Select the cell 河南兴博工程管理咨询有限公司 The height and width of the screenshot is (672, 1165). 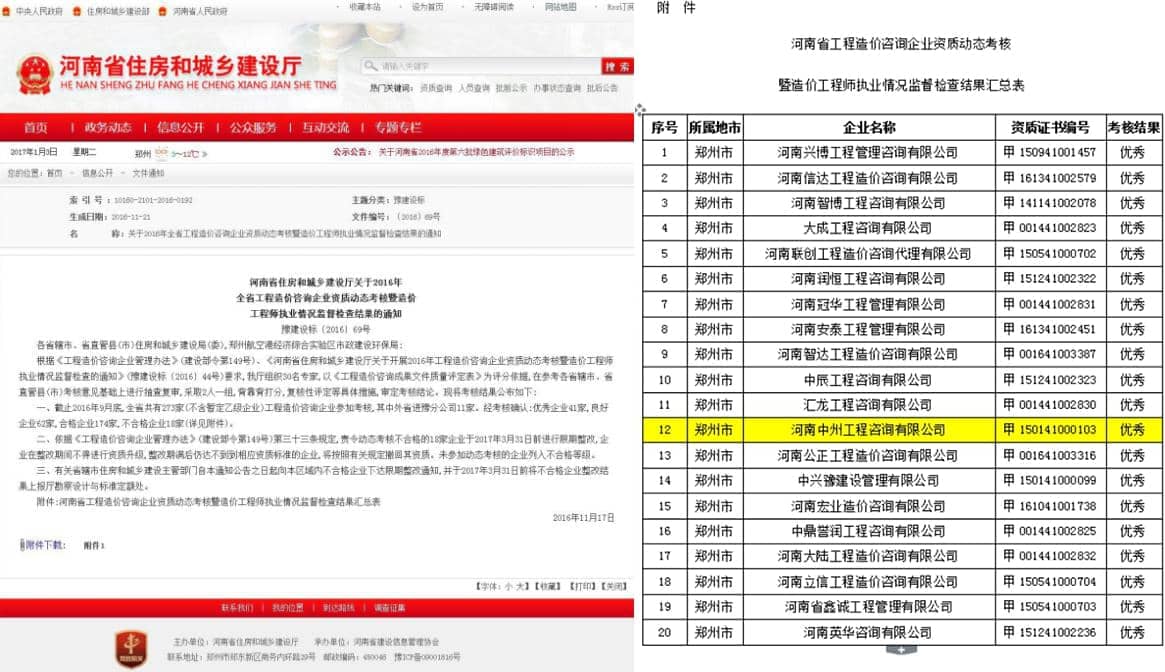(869, 152)
